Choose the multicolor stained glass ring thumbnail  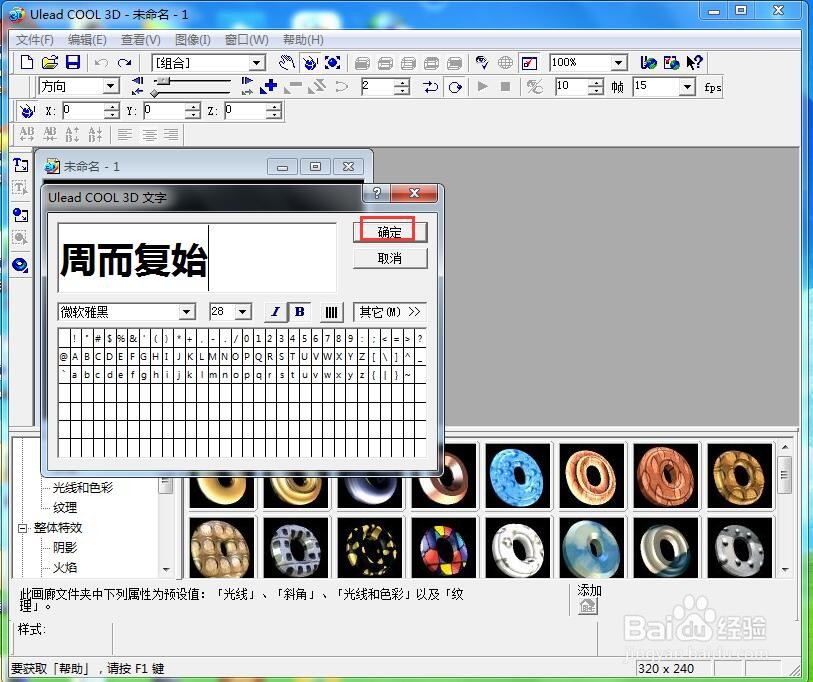pos(443,548)
